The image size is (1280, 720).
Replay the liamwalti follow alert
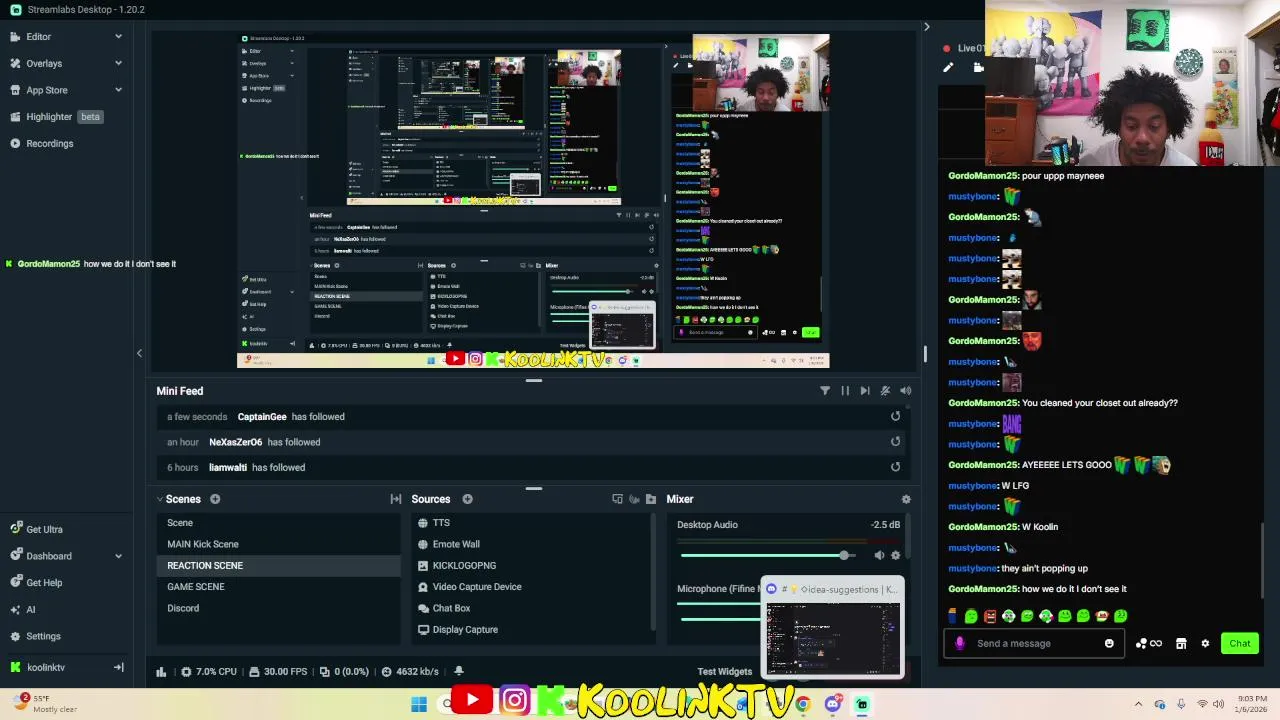(x=895, y=466)
